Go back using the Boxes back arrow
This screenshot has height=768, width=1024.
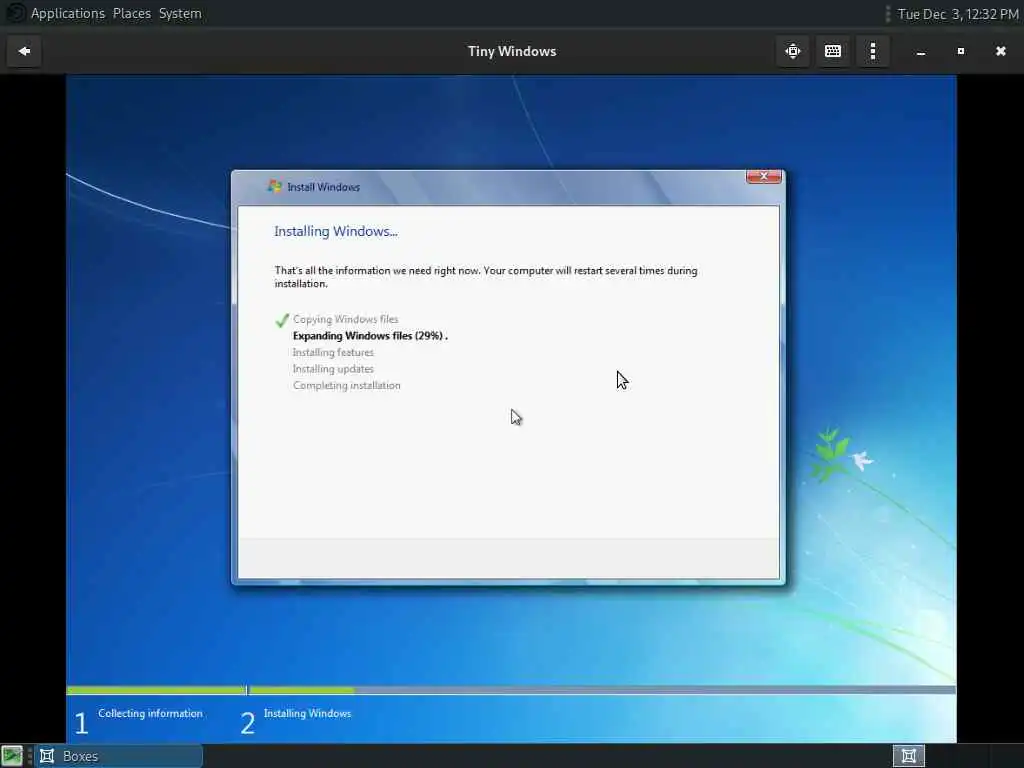coord(24,51)
